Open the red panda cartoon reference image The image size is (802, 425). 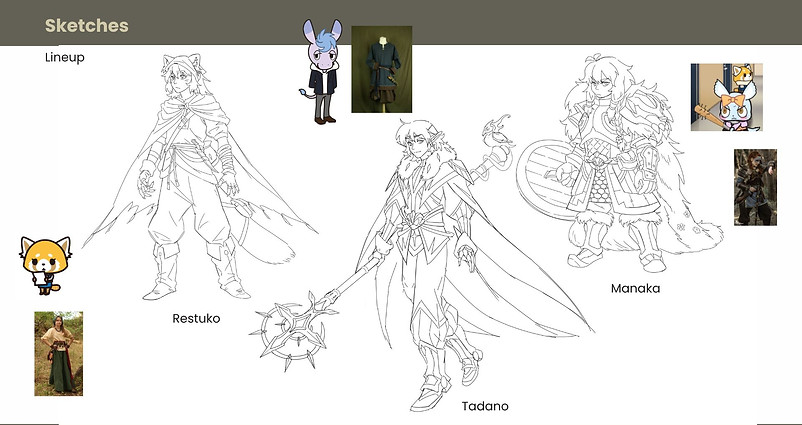46,265
